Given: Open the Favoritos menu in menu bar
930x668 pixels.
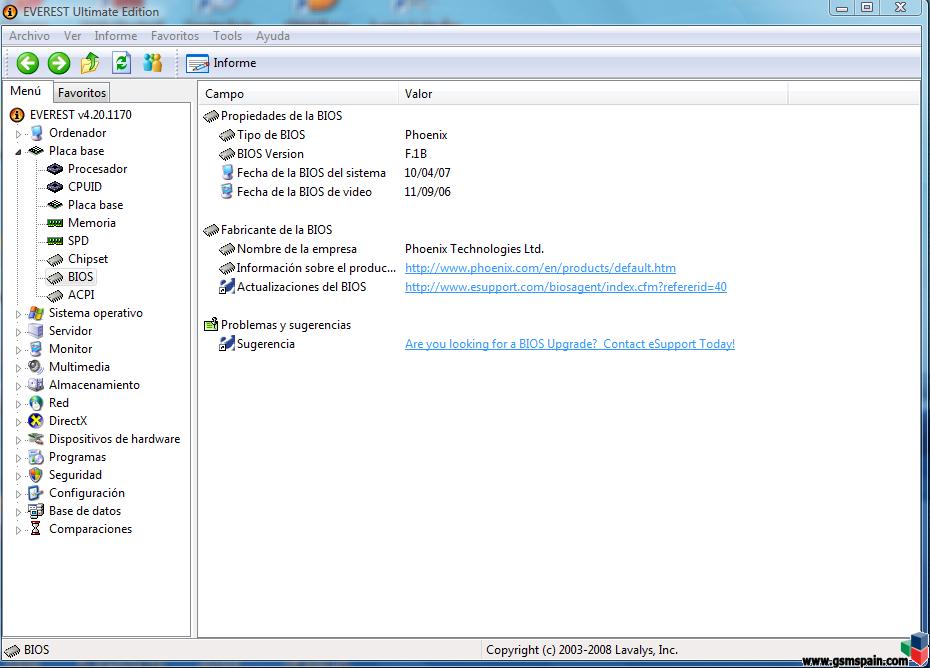Looking at the screenshot, I should 174,36.
